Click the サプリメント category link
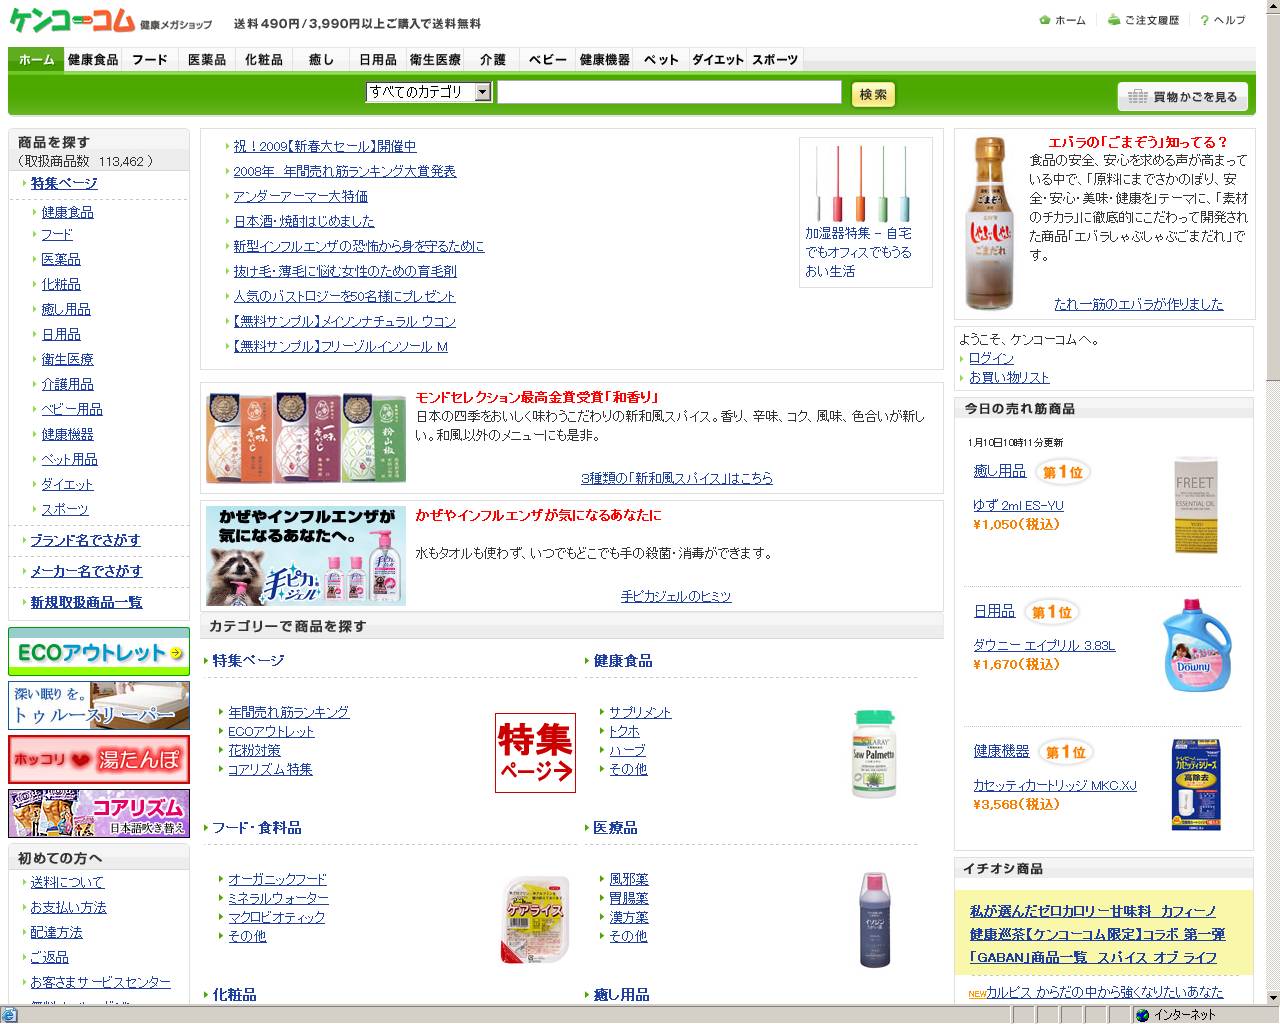This screenshot has width=1280, height=1024. point(640,712)
